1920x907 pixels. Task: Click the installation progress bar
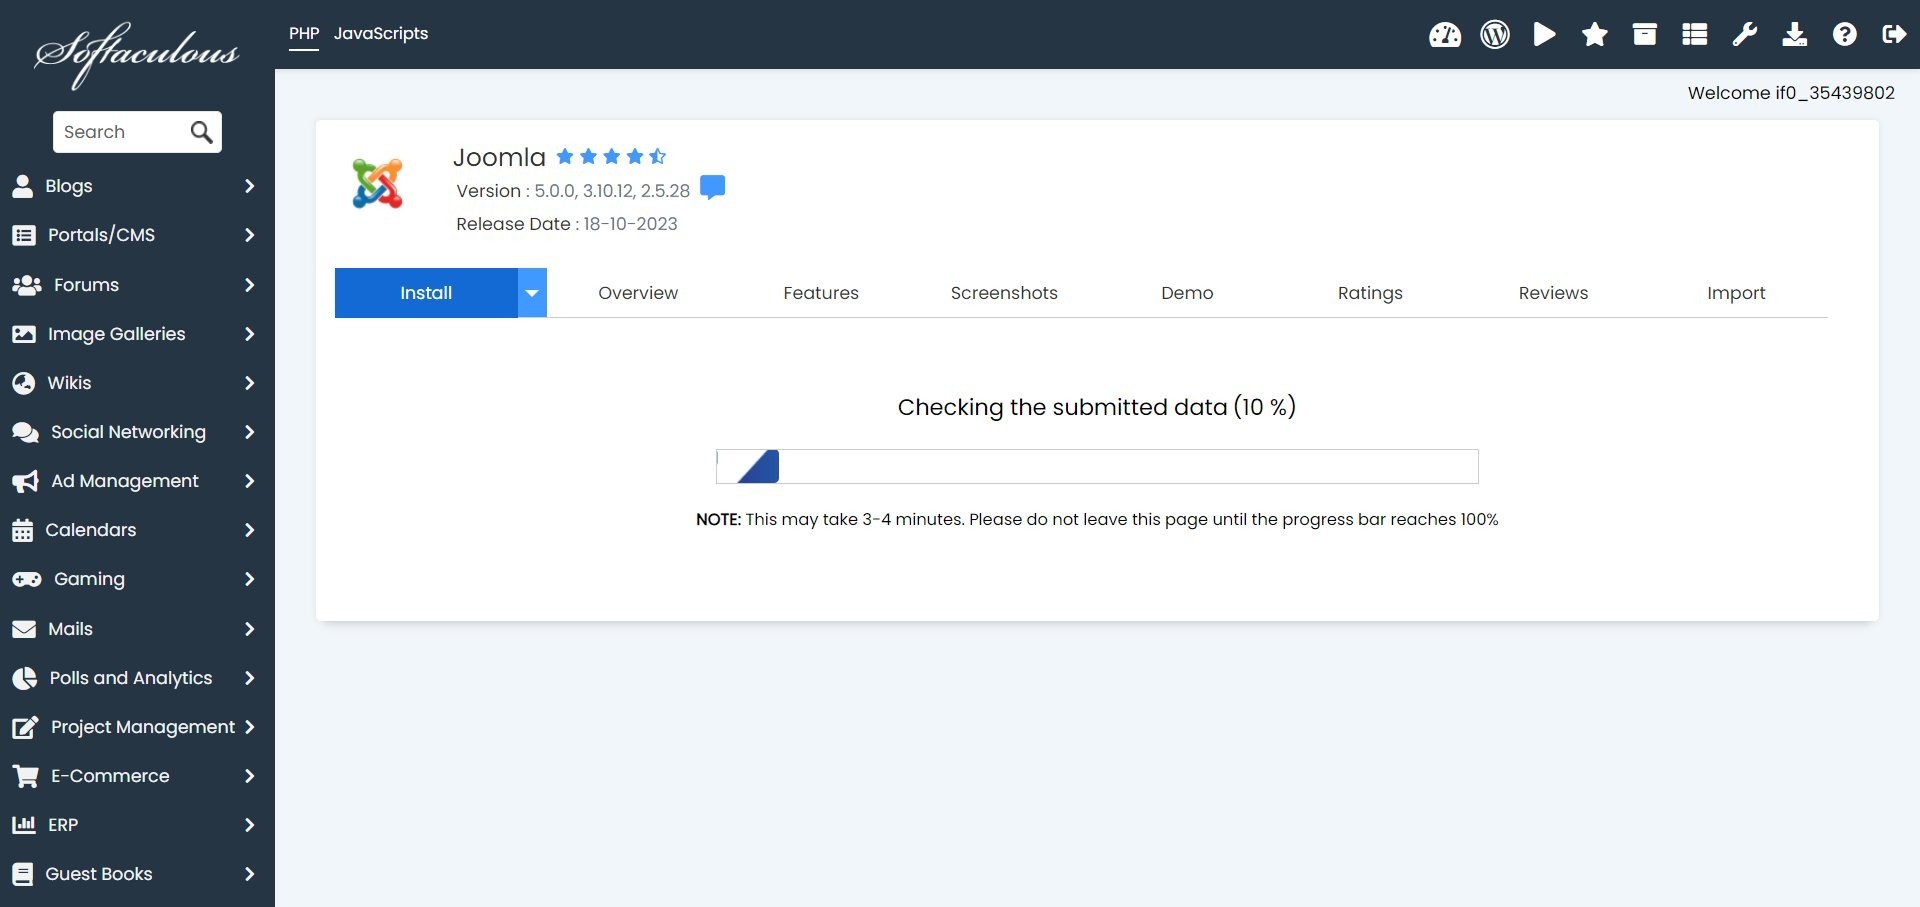1097,467
